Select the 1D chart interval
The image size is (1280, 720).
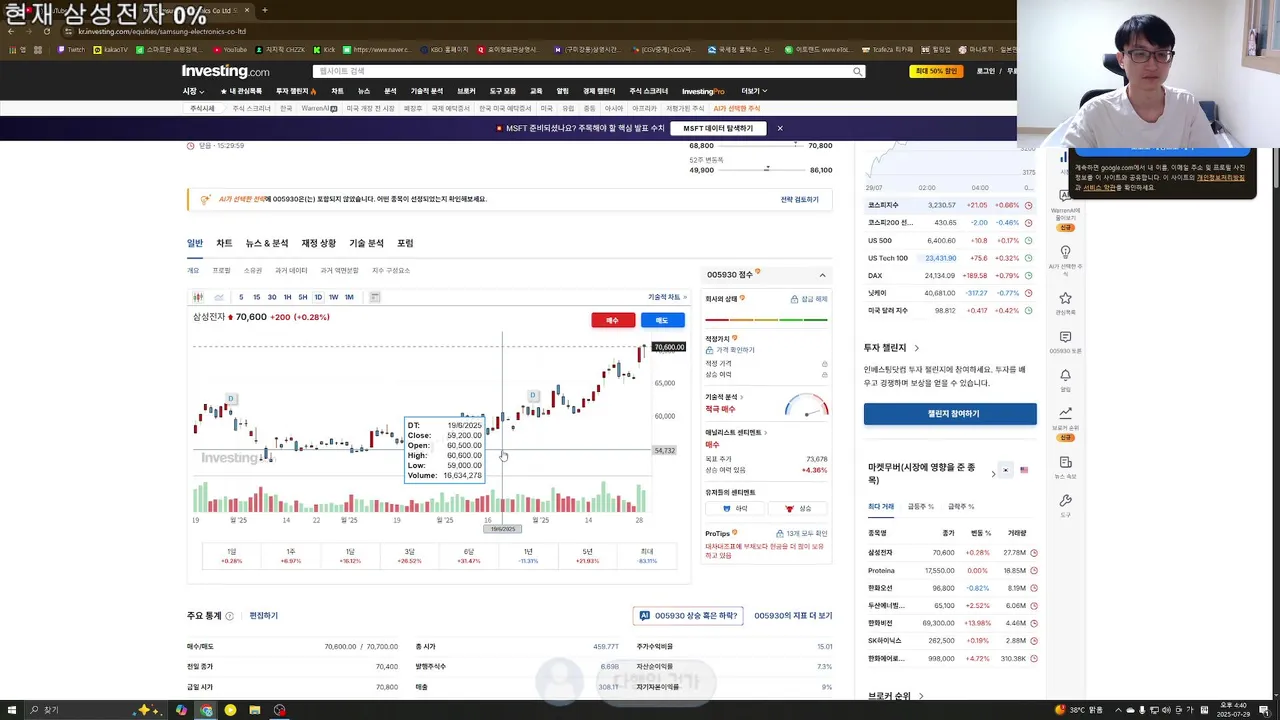coord(318,297)
